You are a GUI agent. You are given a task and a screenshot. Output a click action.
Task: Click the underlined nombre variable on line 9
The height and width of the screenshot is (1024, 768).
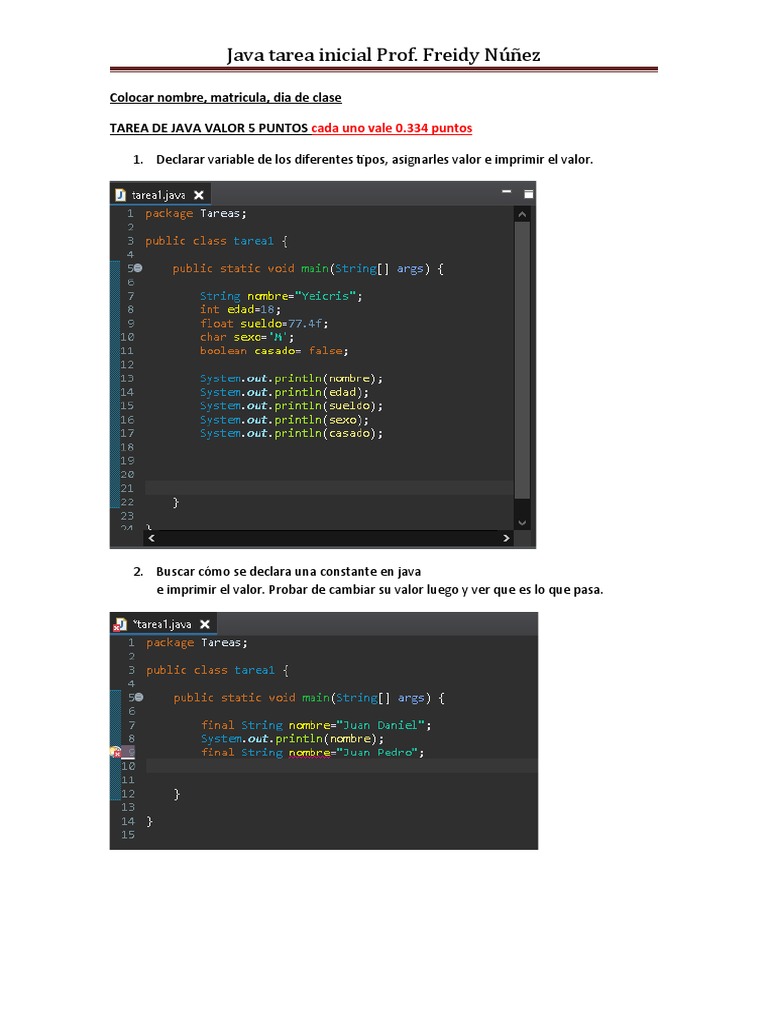click(x=310, y=752)
